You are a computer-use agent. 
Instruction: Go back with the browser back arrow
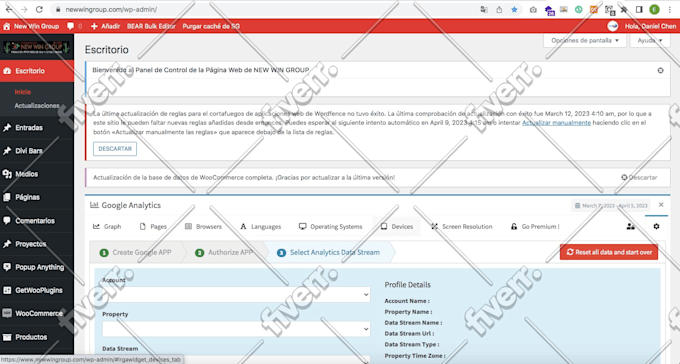9,9
